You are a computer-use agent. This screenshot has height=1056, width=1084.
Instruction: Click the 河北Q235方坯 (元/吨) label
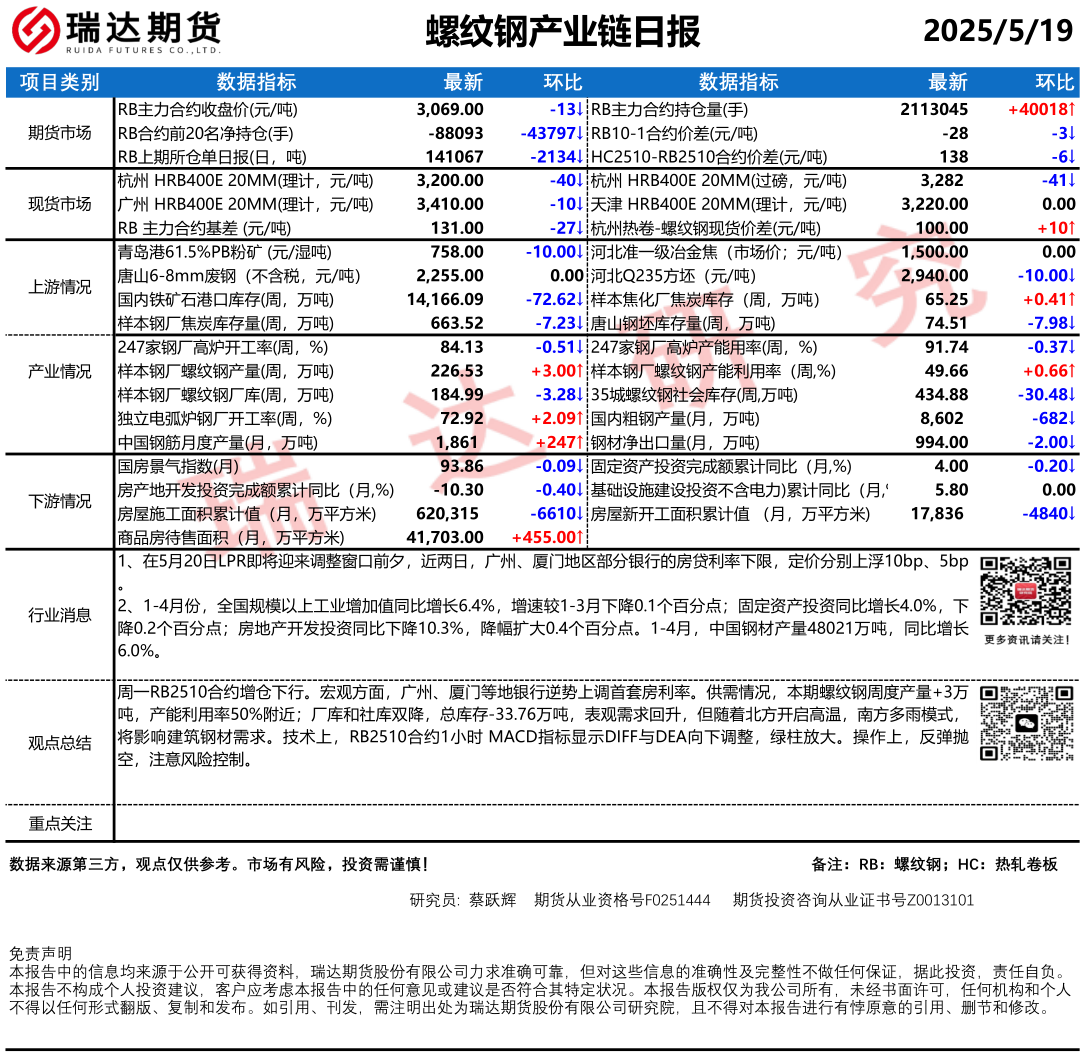tap(673, 276)
